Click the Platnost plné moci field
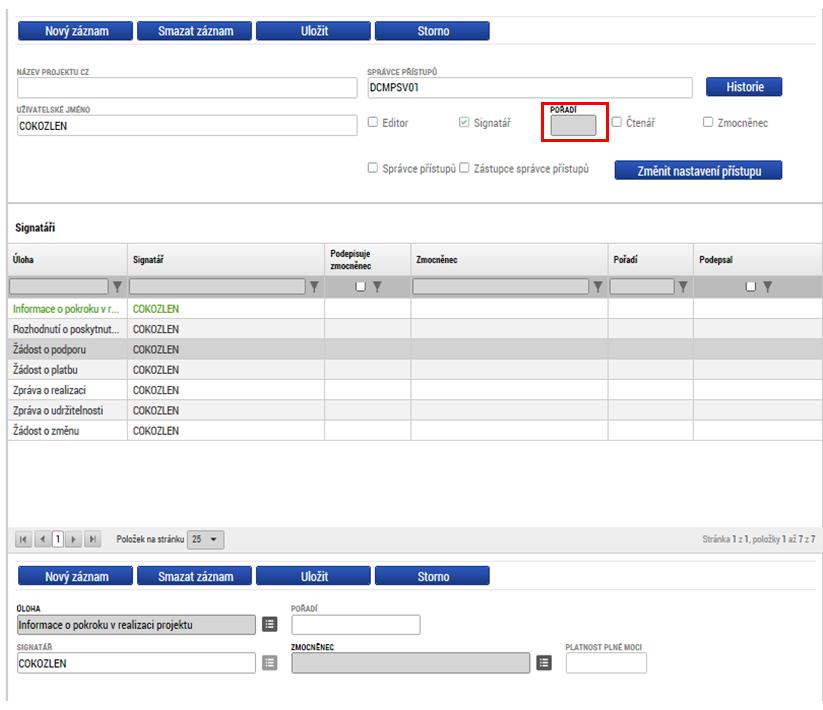This screenshot has width=823, height=710. pos(606,663)
